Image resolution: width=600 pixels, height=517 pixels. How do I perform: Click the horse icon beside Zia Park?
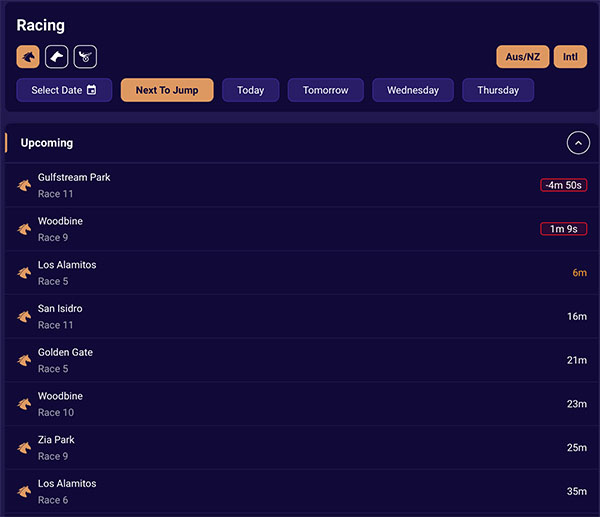tap(24, 448)
